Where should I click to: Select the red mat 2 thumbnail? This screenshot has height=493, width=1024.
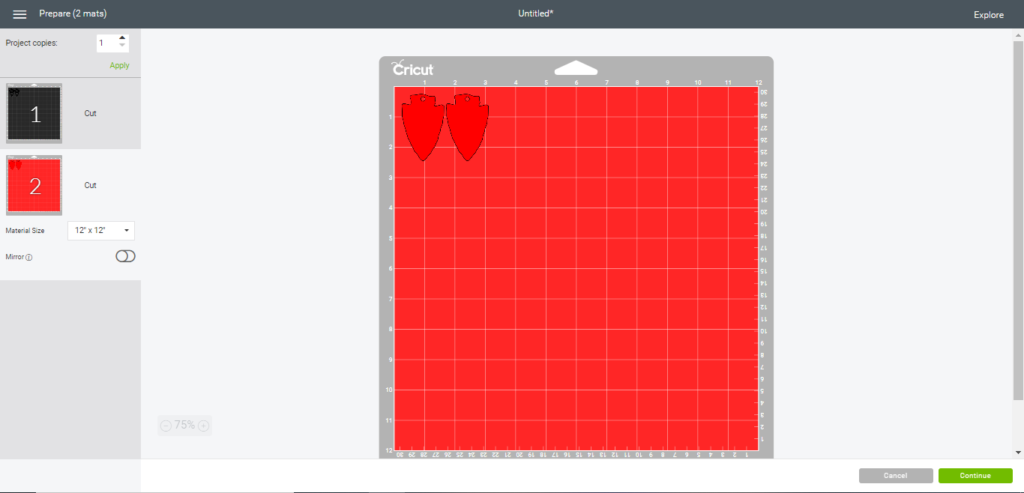34,185
